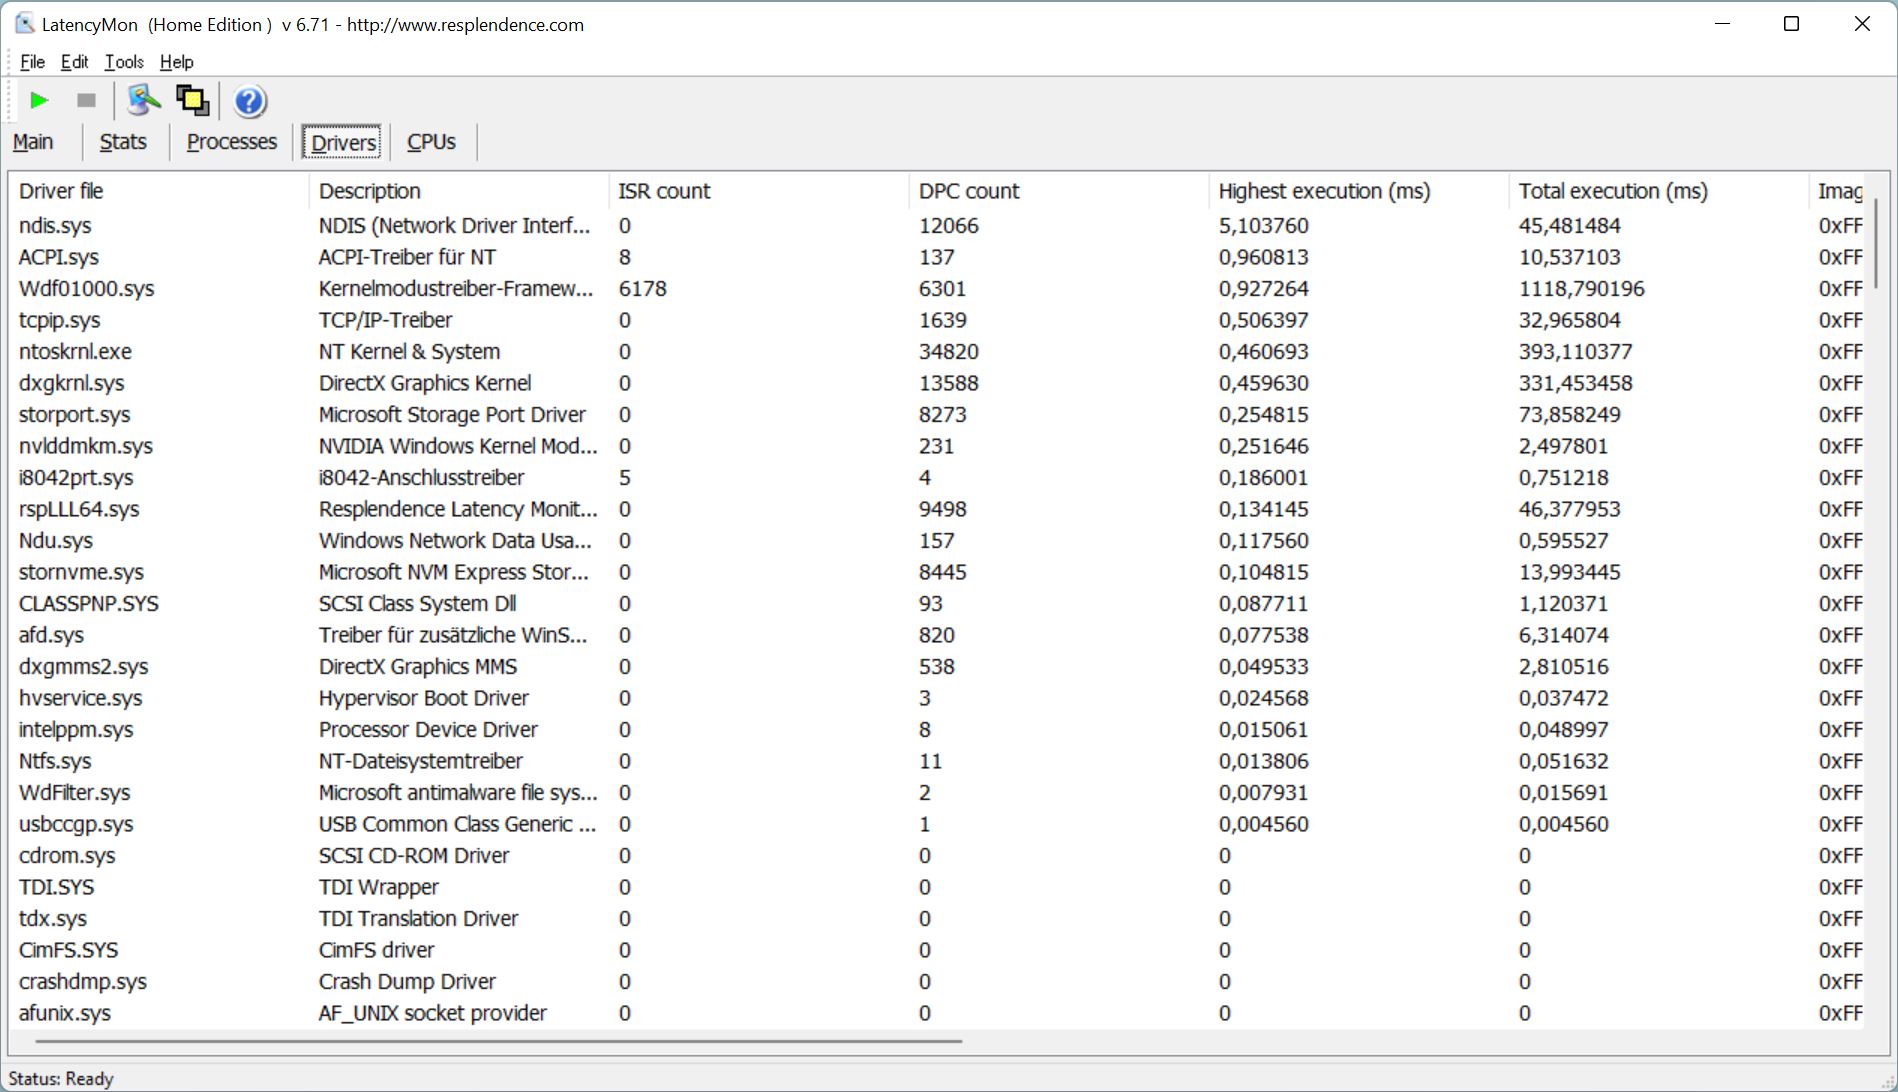This screenshot has width=1898, height=1092.
Task: Select the i8042prt.sys driver row
Action: point(938,478)
